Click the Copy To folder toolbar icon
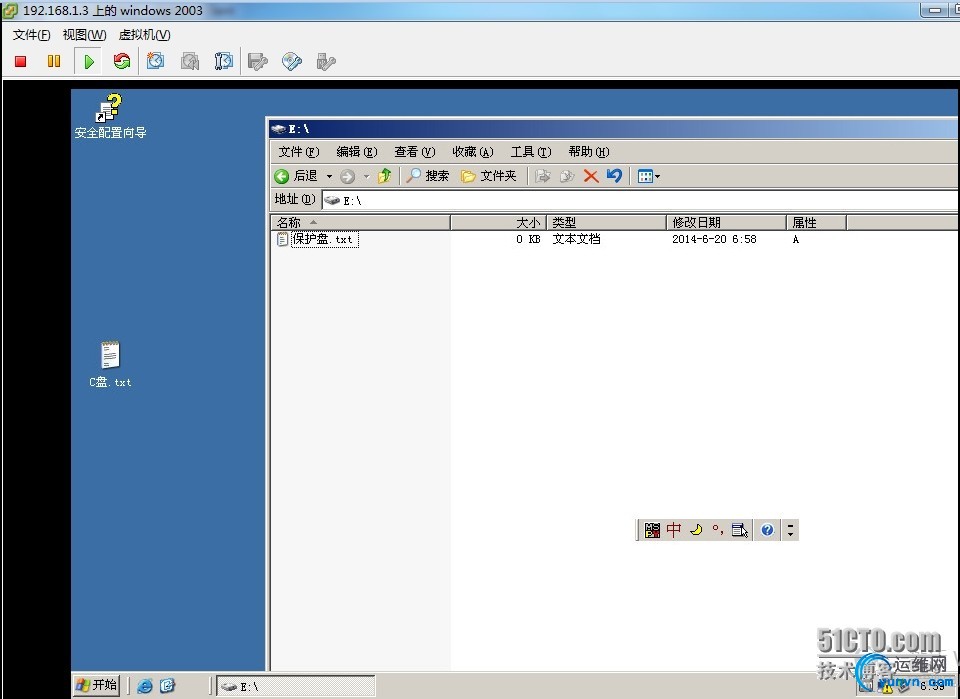This screenshot has height=699, width=960. [x=567, y=176]
